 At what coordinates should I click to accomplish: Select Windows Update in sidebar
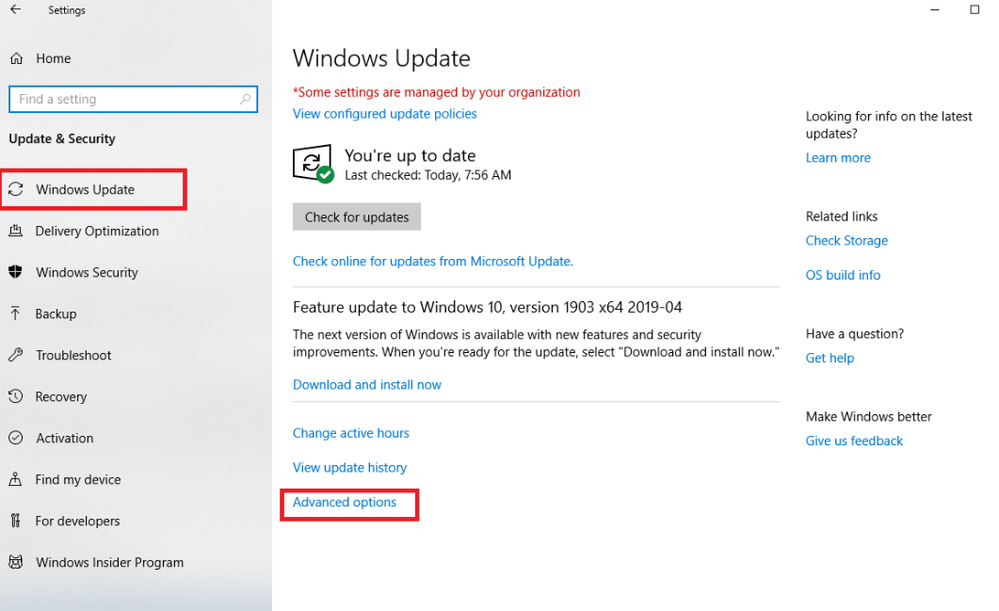(x=85, y=189)
